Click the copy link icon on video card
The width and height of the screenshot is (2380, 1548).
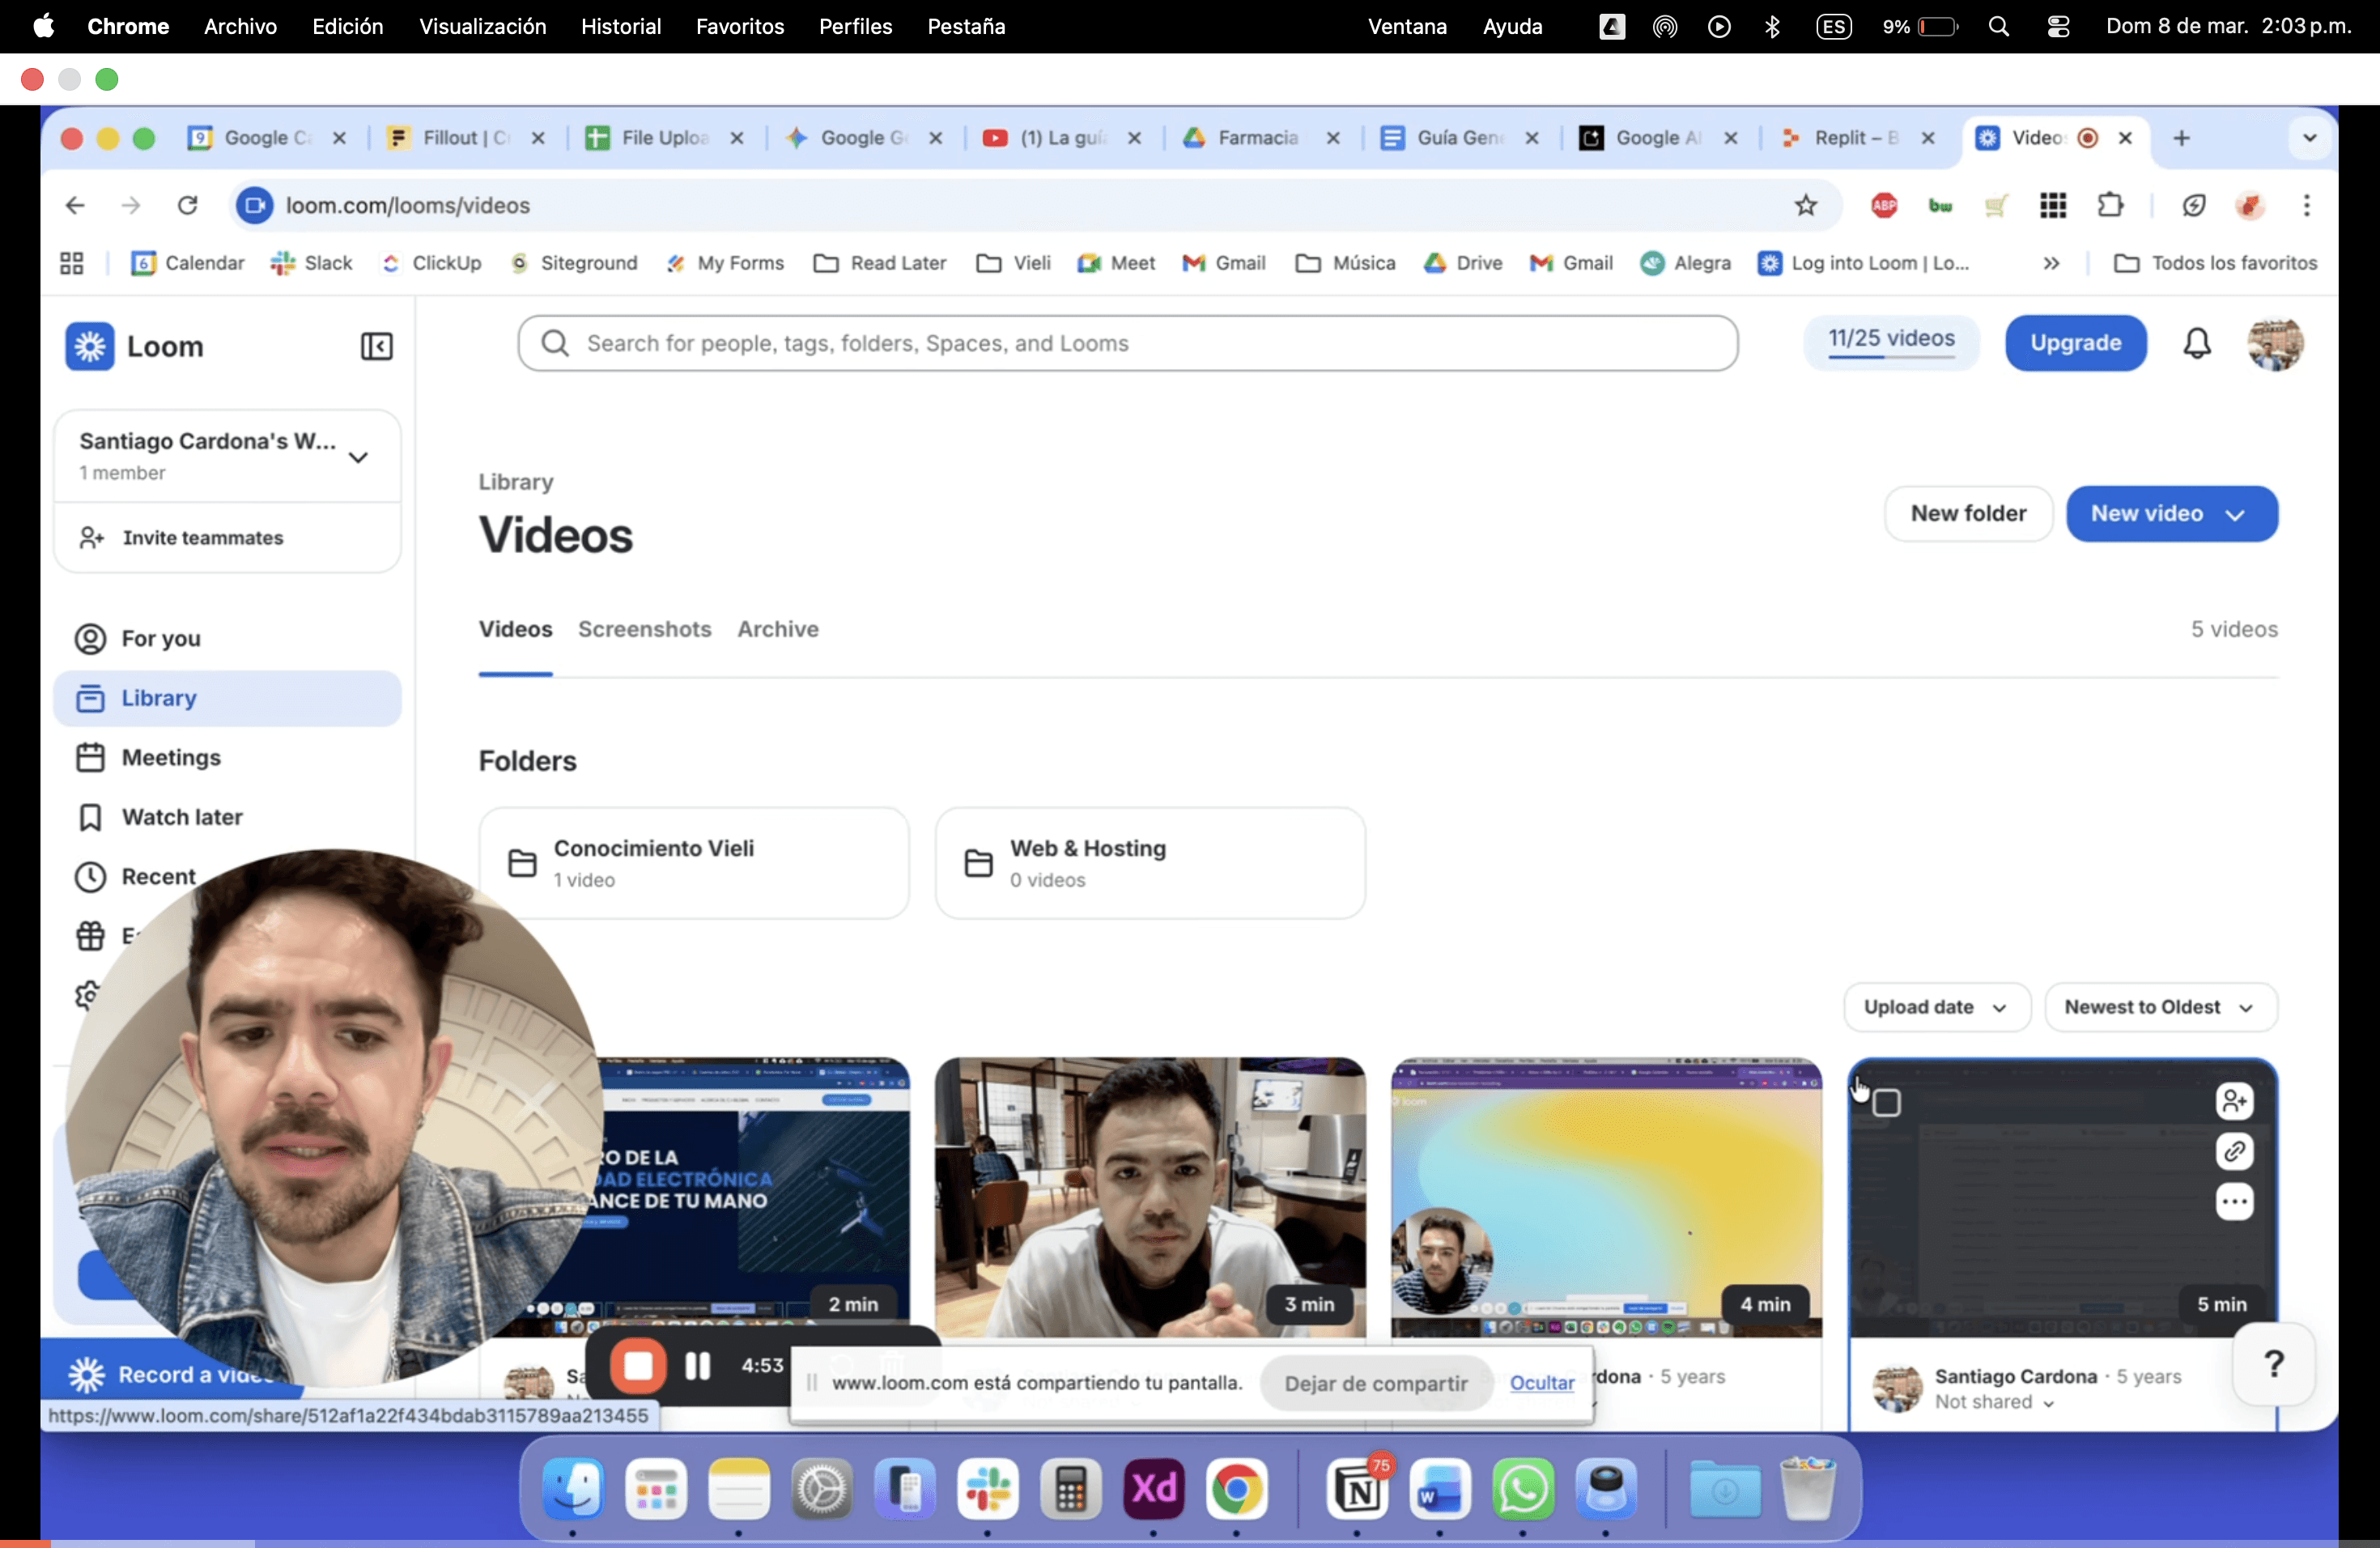2234,1151
